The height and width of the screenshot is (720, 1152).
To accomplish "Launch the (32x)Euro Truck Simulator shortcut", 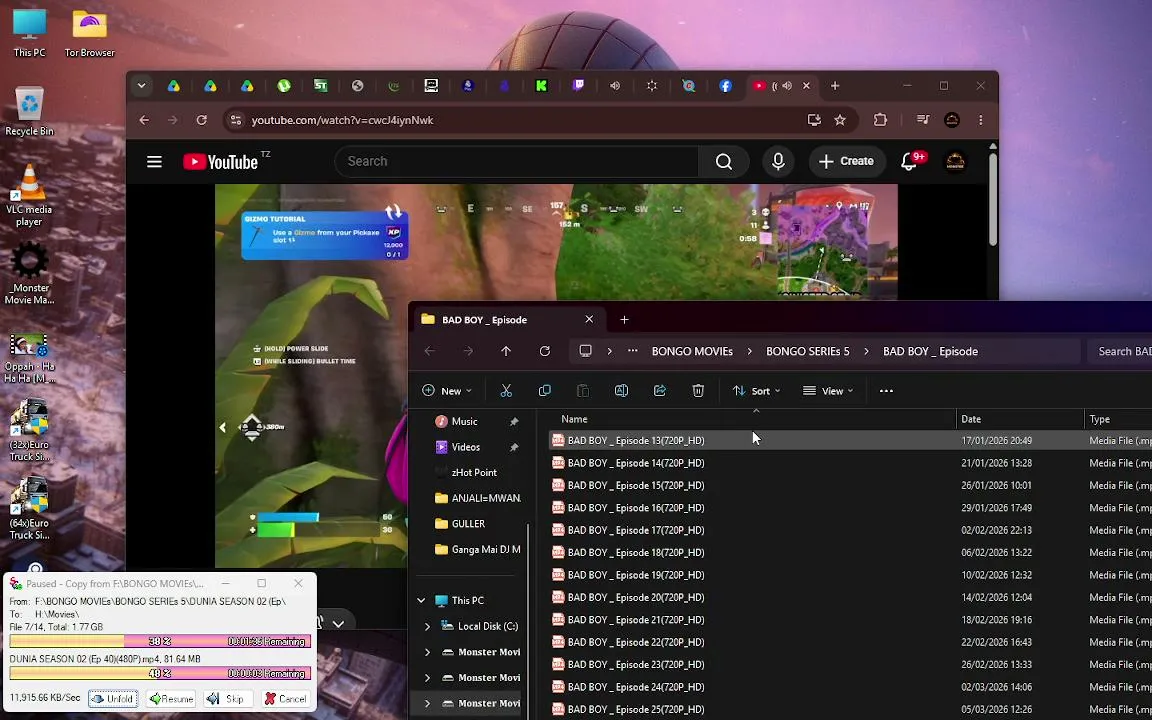I will (29, 431).
